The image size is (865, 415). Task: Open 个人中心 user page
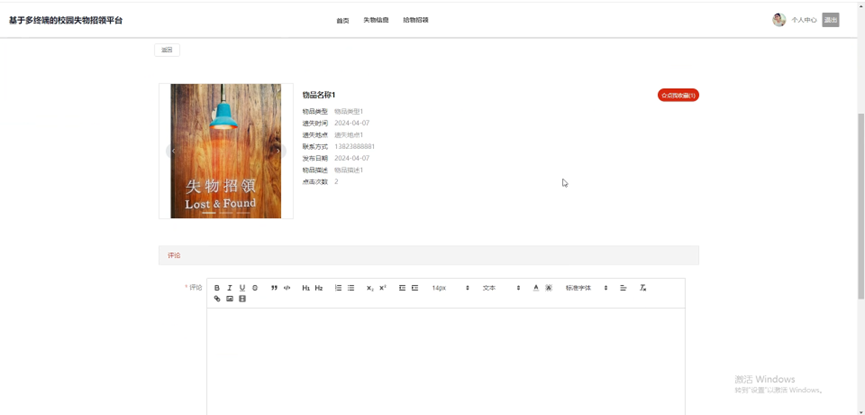coord(804,20)
